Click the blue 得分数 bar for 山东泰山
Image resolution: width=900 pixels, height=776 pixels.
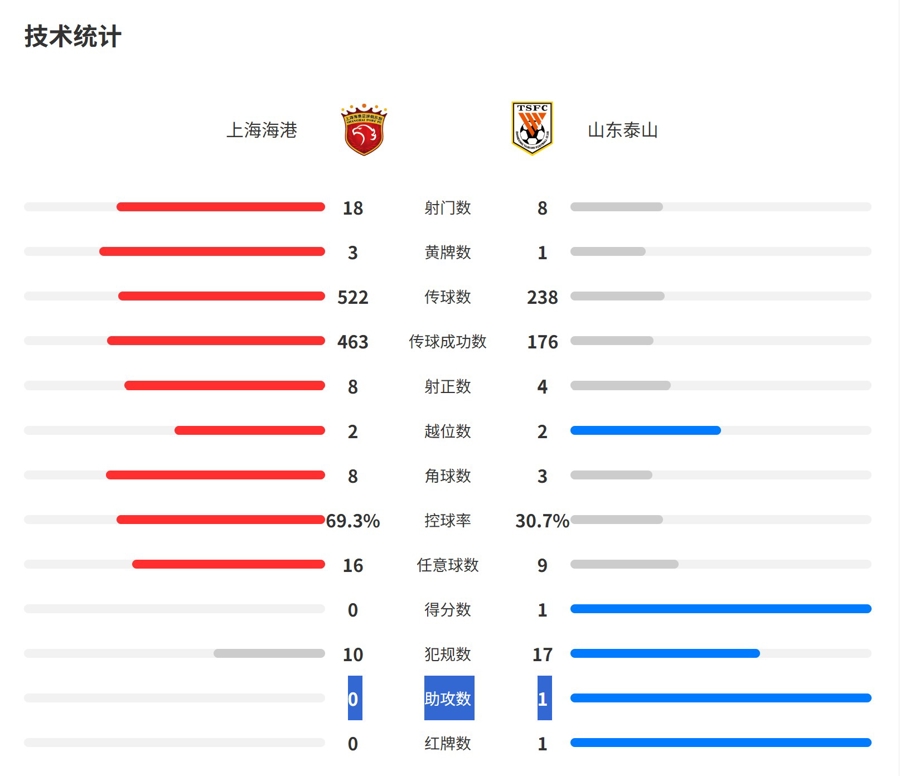click(721, 608)
